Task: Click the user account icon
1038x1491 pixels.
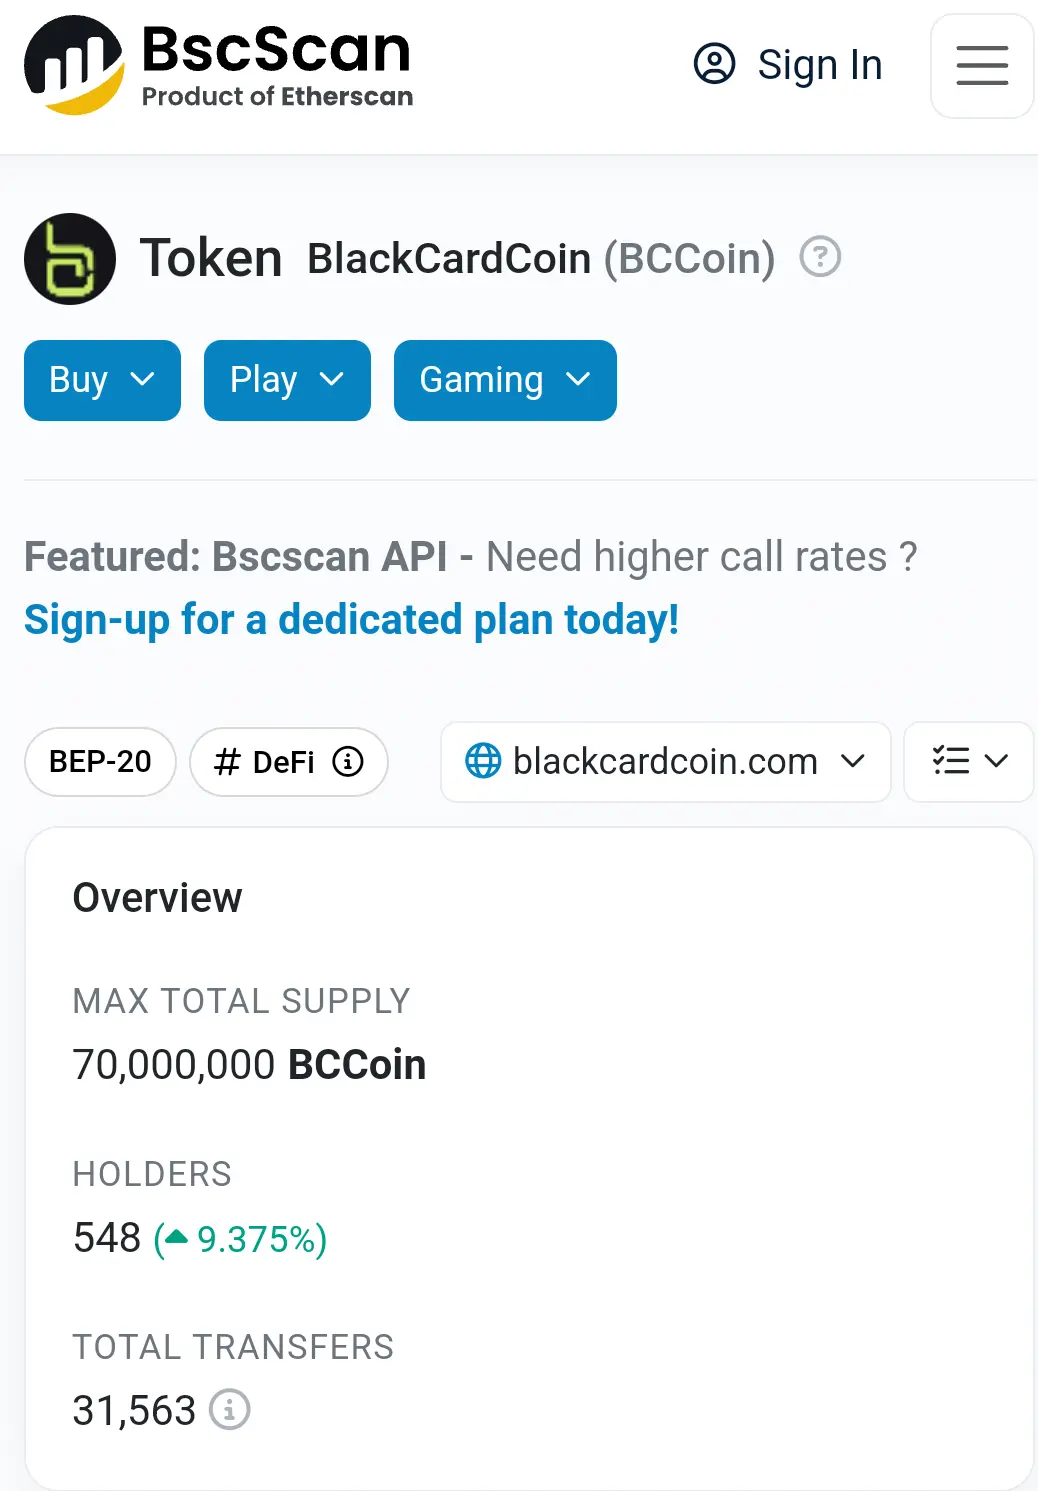Action: pyautogui.click(x=714, y=64)
